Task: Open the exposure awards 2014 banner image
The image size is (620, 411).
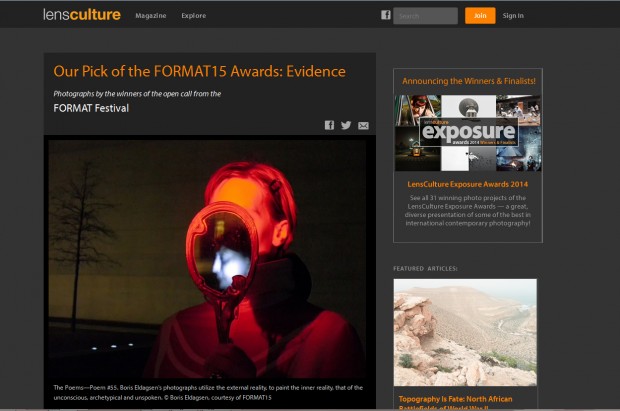Action: [468, 133]
